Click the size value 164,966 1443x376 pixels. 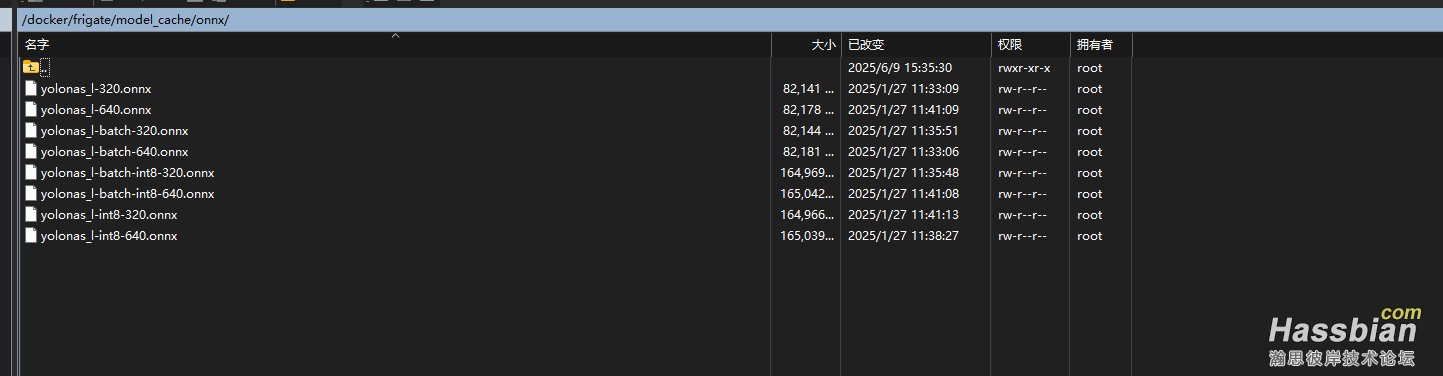(807, 215)
